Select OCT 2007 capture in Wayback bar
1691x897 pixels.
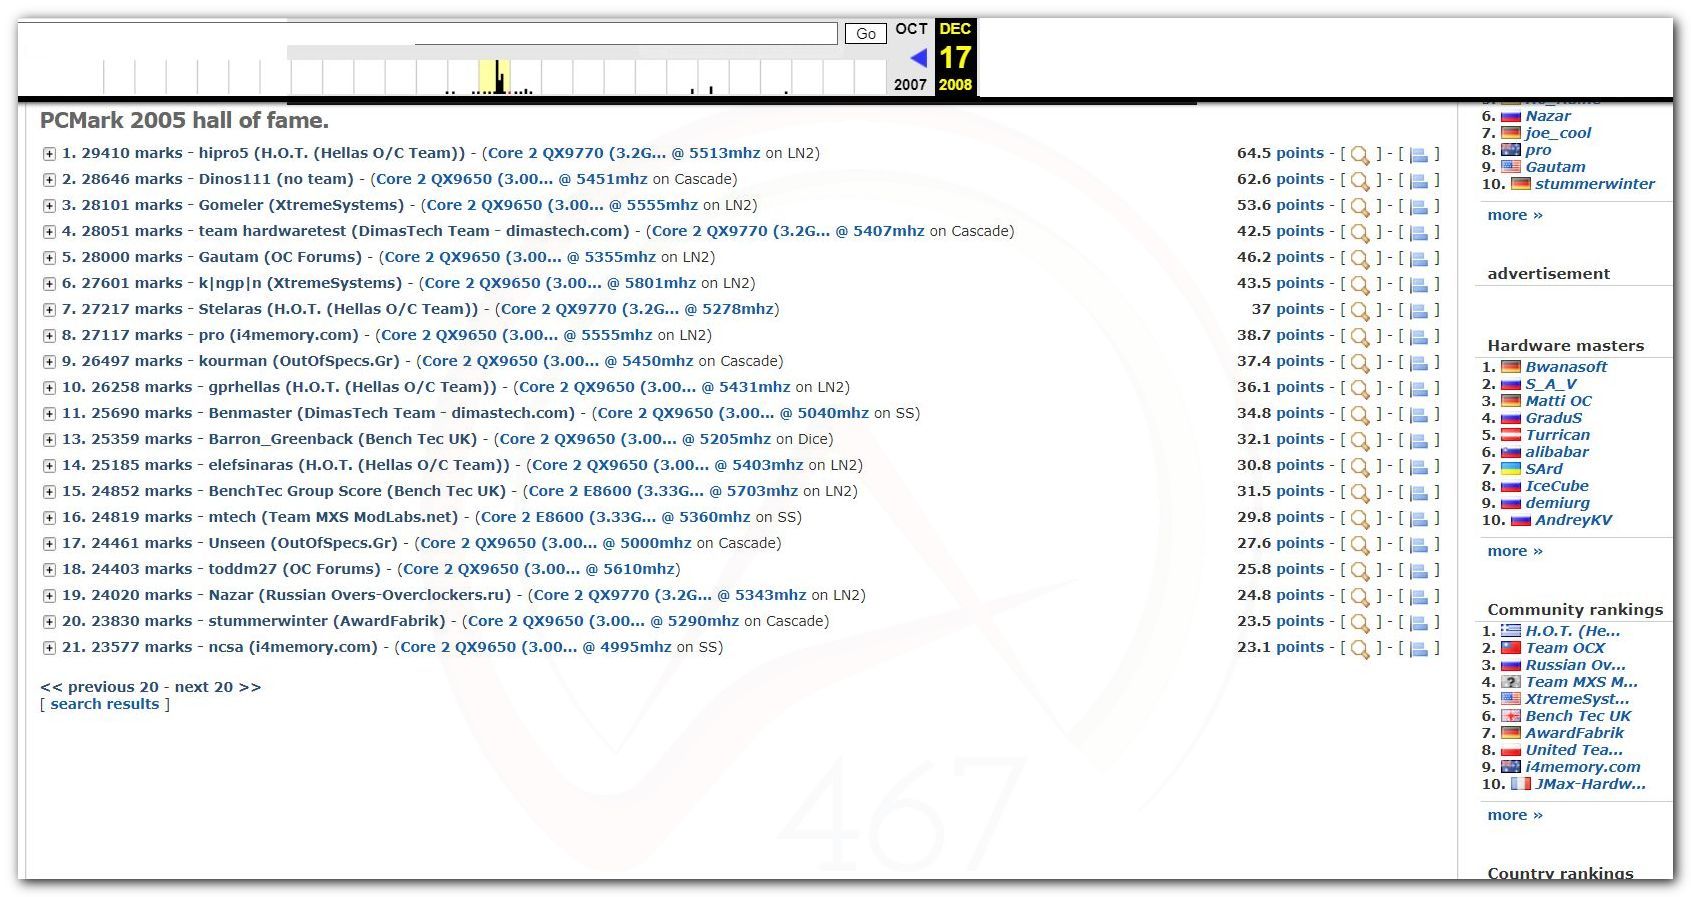click(911, 56)
